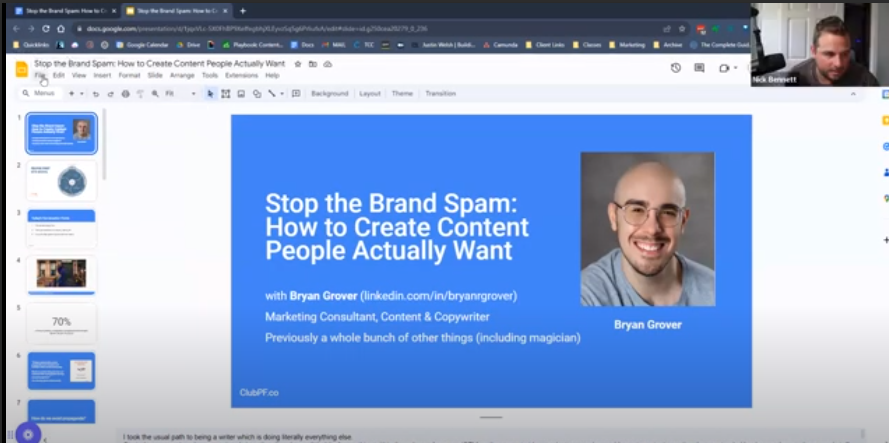Select the Line tool

pos(272,94)
